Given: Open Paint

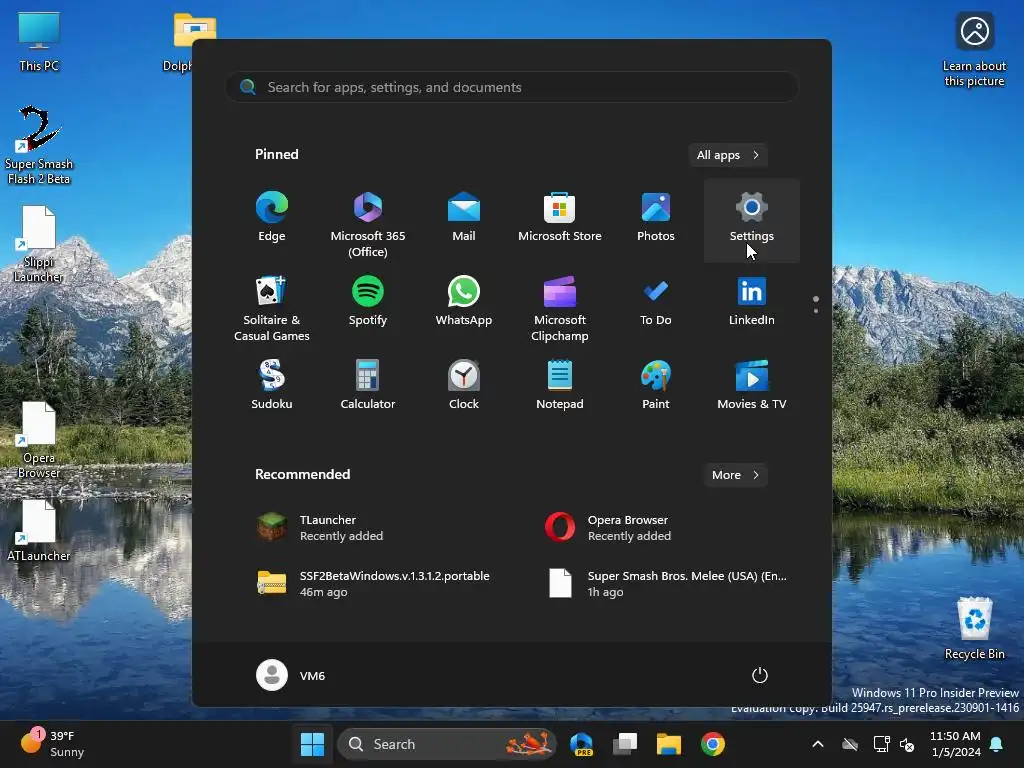Looking at the screenshot, I should 656,385.
